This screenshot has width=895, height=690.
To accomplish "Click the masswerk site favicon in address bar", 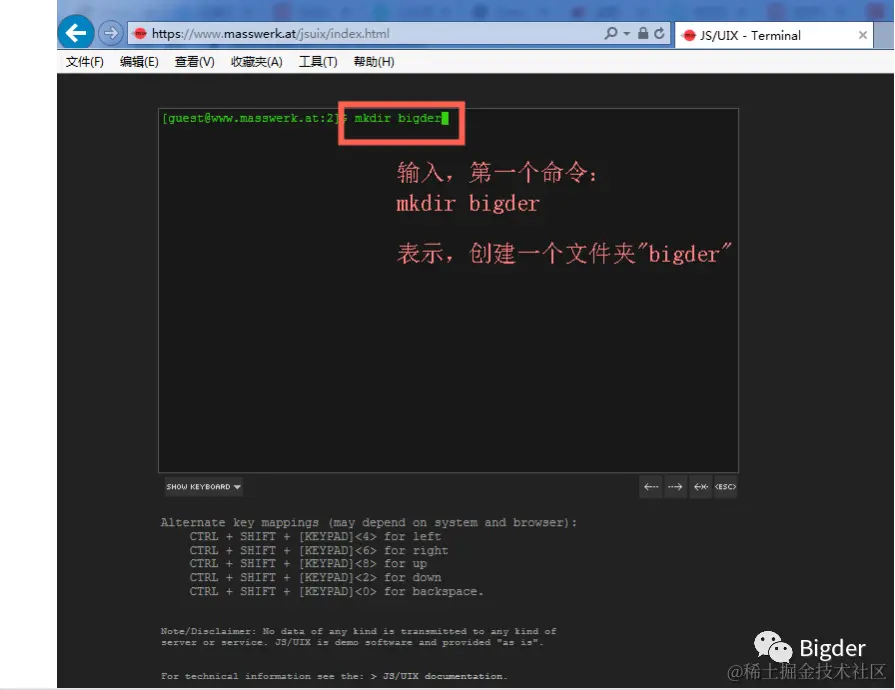I will pos(140,34).
